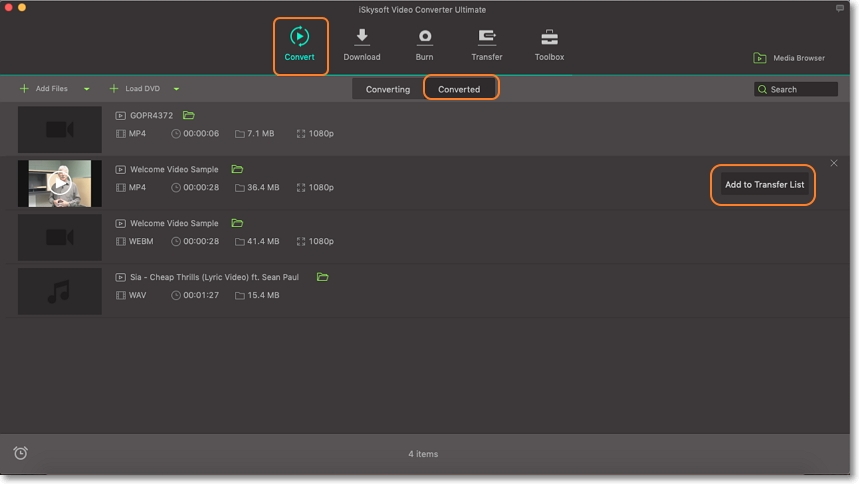Expand the Add Files dropdown arrow
859x484 pixels.
87,89
